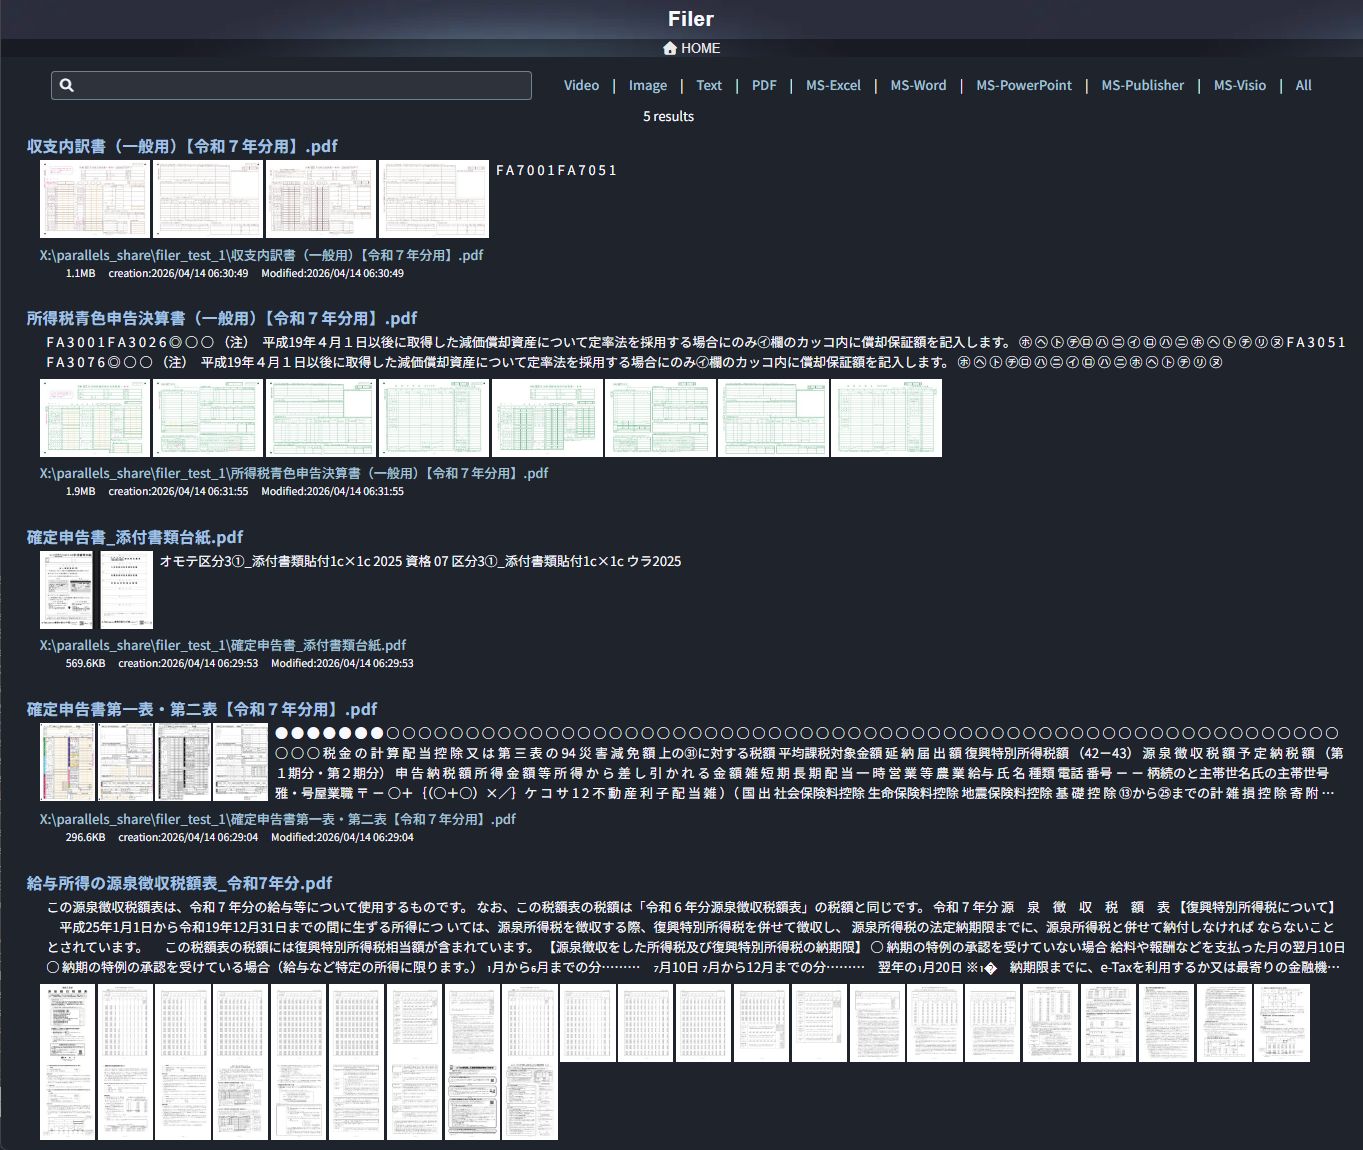
Task: Open 確定申告書_添付書類台紙.pdf title link
Action: point(135,537)
